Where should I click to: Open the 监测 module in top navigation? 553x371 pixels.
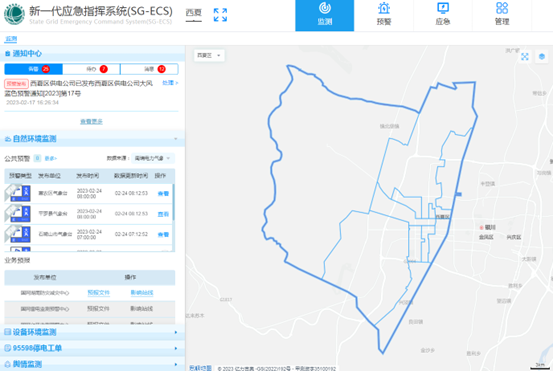(x=324, y=16)
